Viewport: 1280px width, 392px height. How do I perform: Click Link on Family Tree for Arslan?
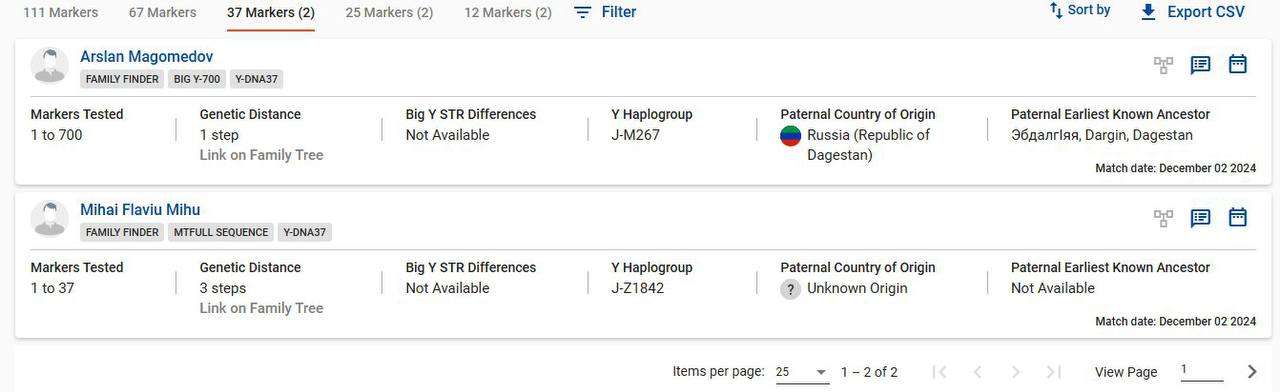261,155
